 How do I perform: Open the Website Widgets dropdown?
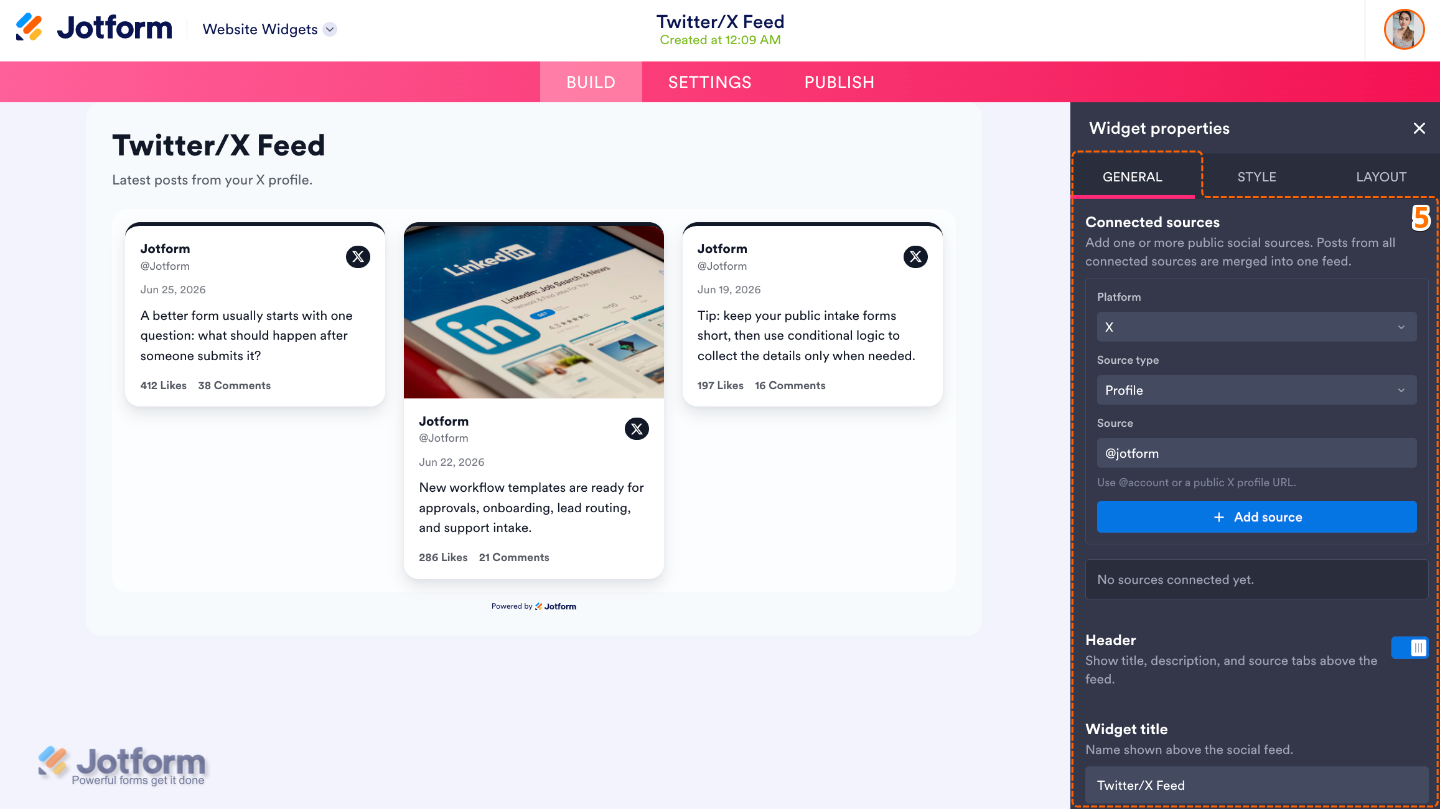point(269,29)
